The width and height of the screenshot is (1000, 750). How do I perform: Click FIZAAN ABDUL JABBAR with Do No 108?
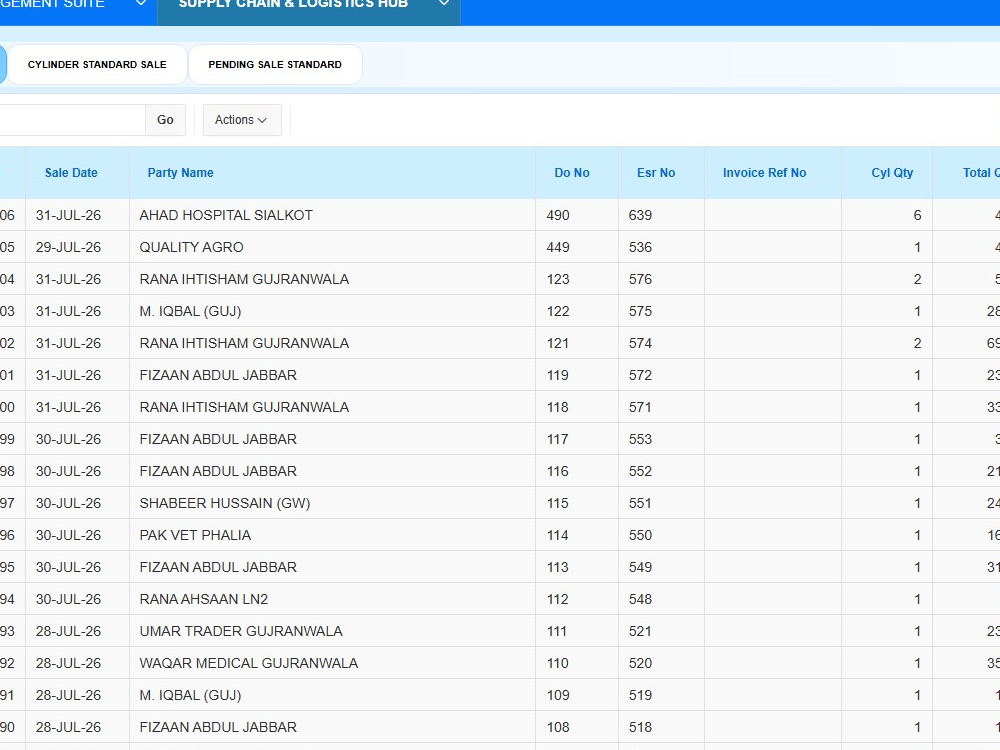(332, 727)
